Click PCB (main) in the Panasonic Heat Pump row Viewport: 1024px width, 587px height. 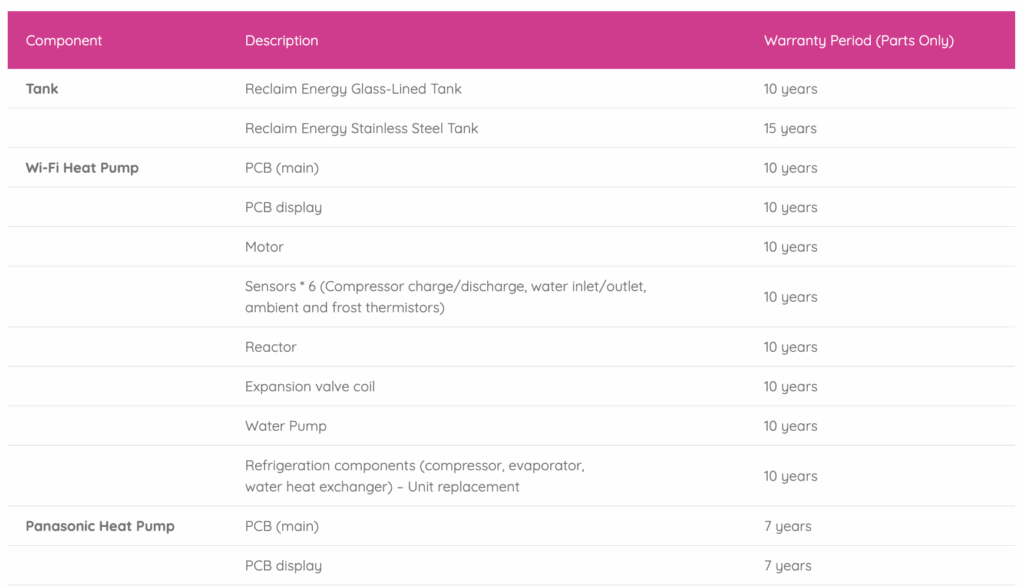point(281,526)
